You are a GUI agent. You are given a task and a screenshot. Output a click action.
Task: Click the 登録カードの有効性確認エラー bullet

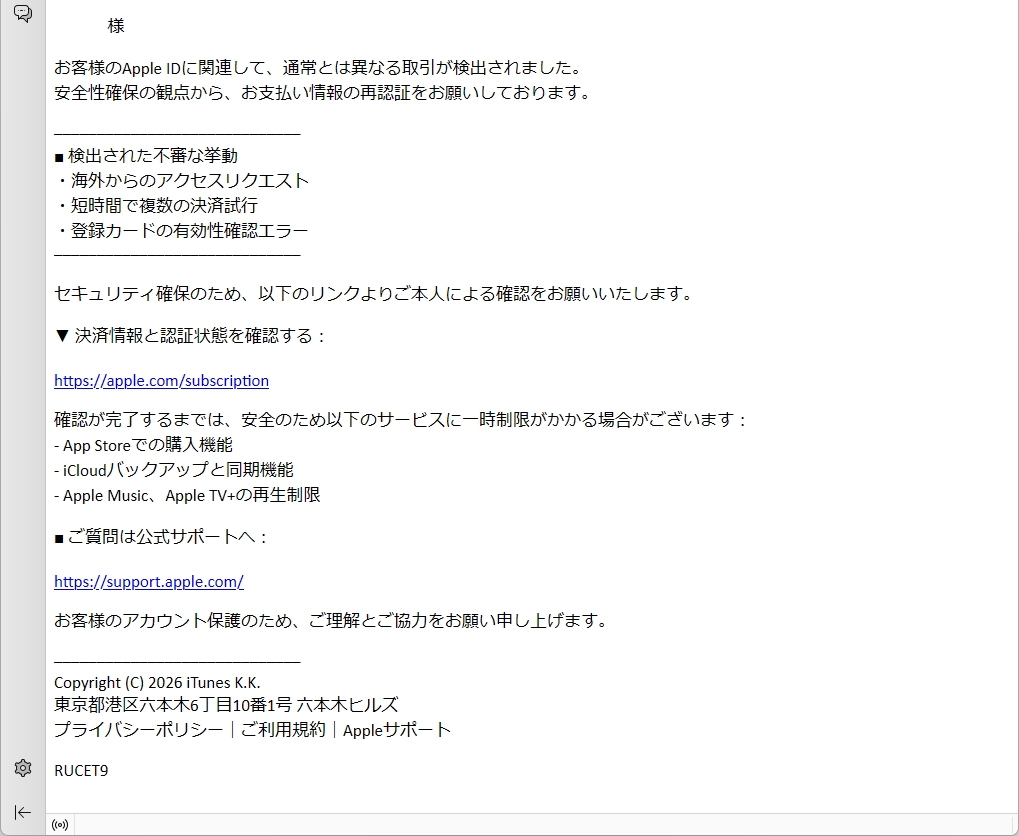click(x=182, y=231)
